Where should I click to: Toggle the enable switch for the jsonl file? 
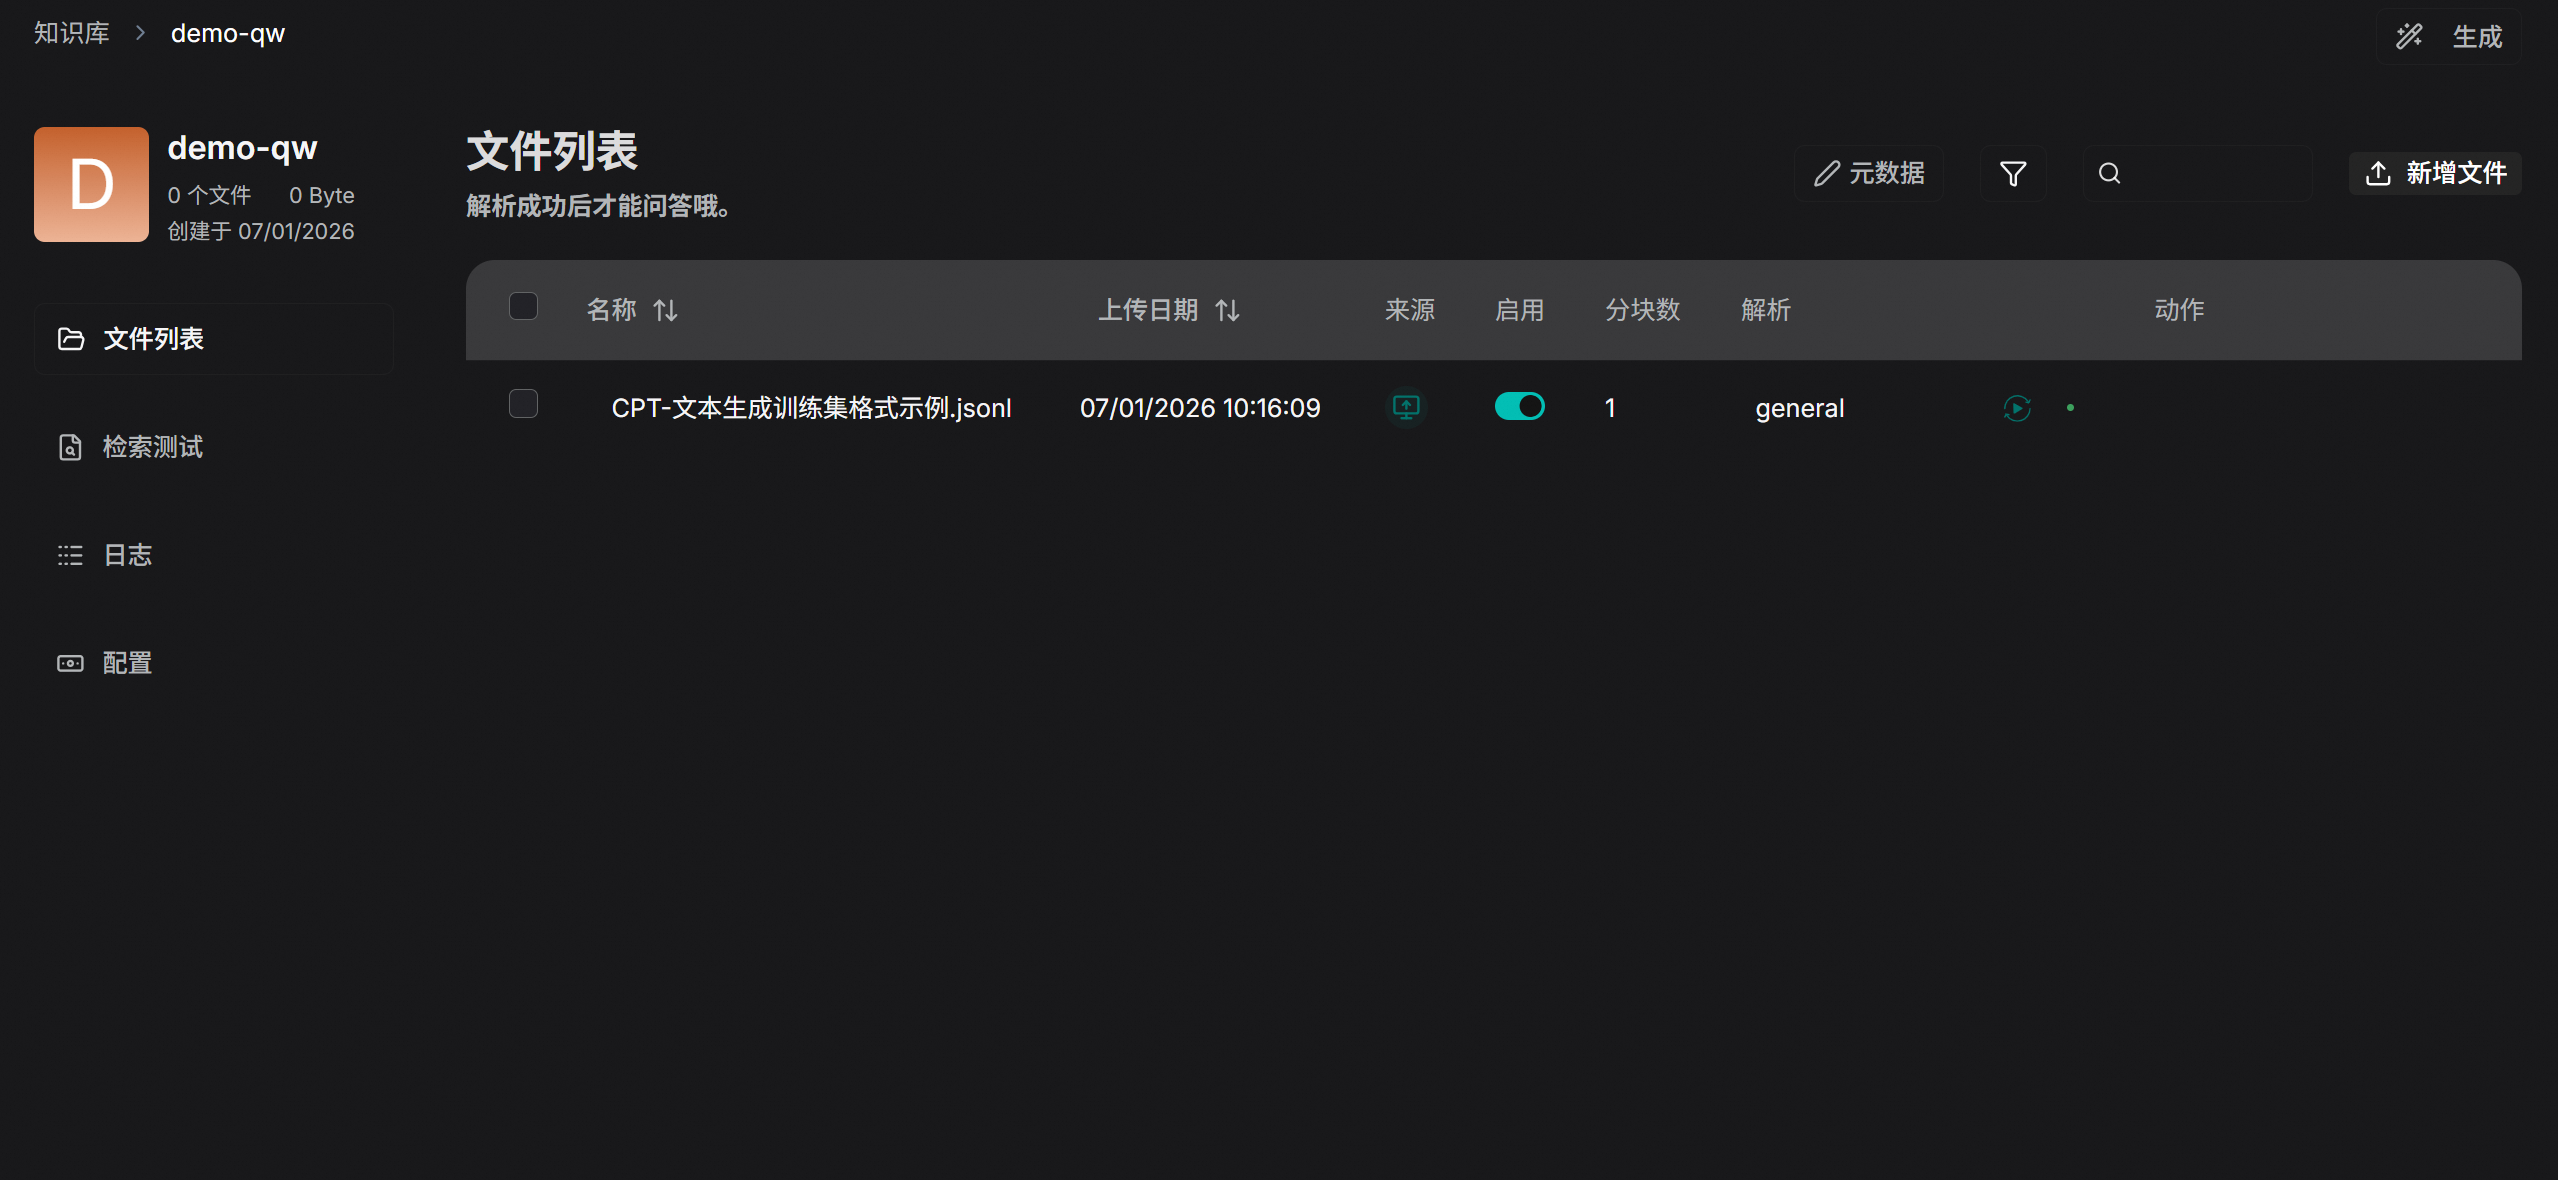pos(1519,407)
